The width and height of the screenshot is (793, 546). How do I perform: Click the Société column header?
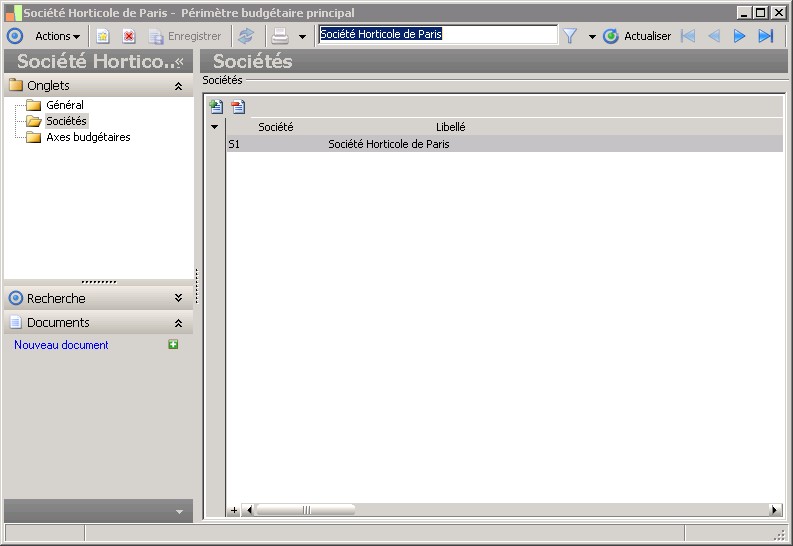(276, 127)
